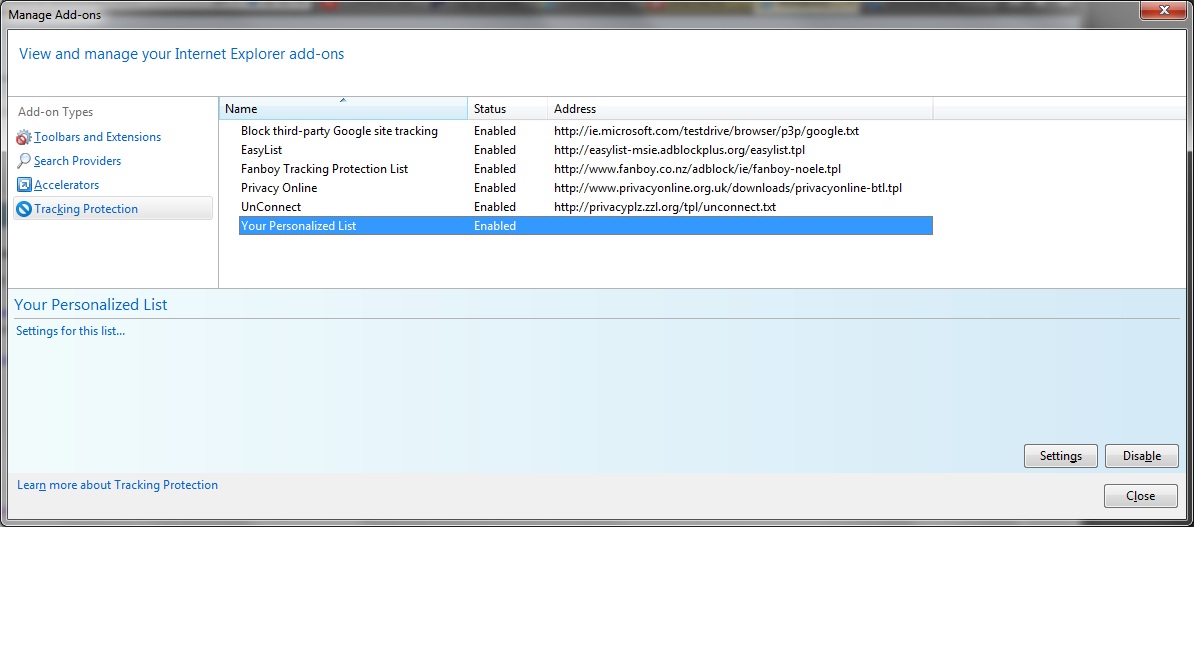Click the Accelerators icon
Image resolution: width=1194 pixels, height=648 pixels.
24,185
